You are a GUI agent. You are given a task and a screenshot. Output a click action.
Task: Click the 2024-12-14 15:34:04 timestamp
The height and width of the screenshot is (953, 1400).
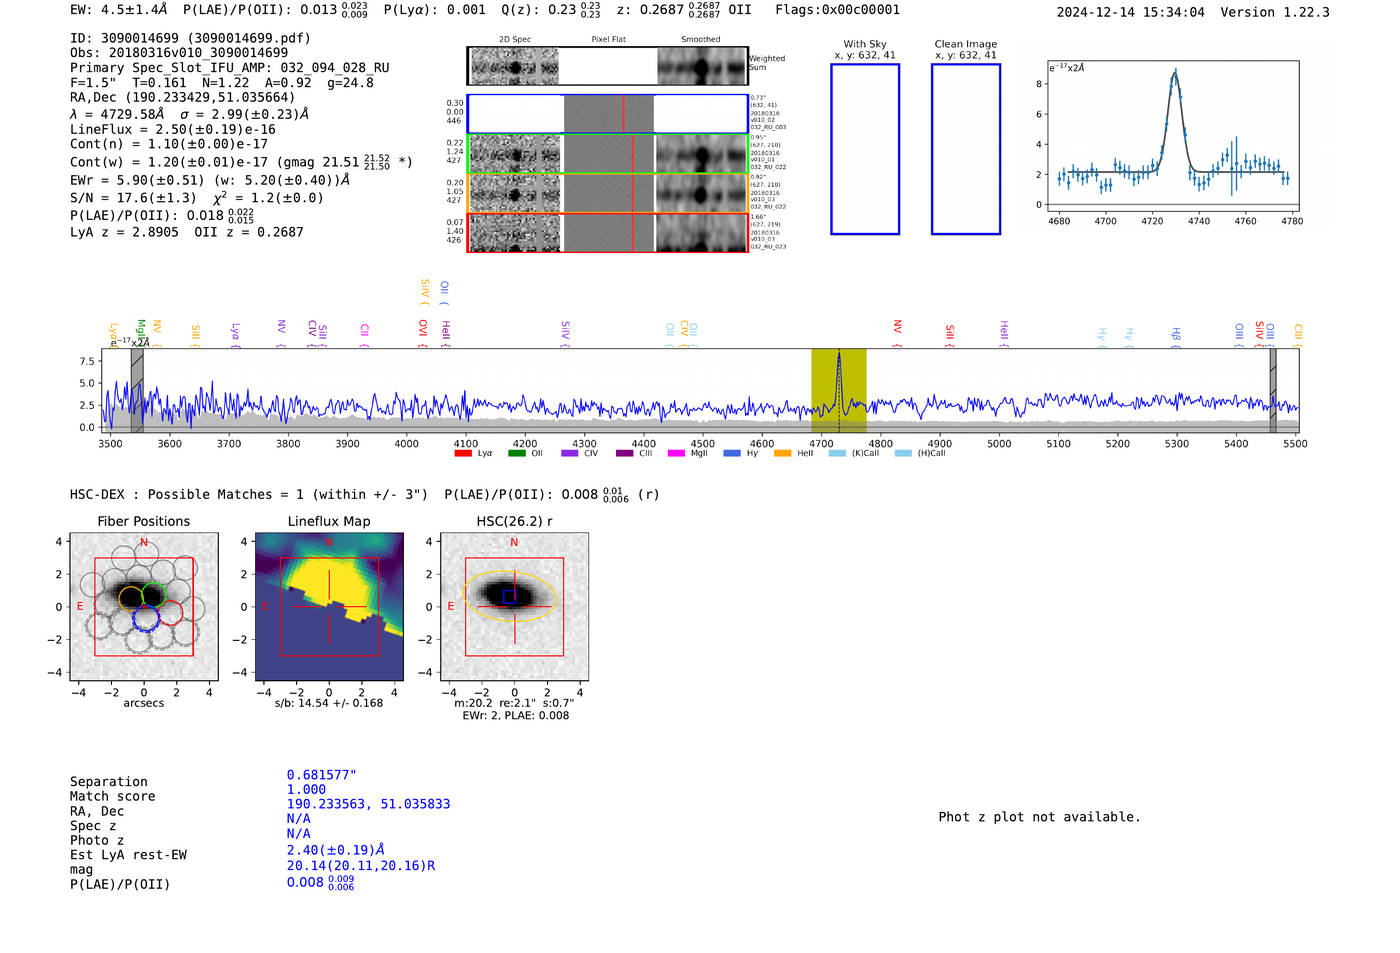pyautogui.click(x=1131, y=12)
